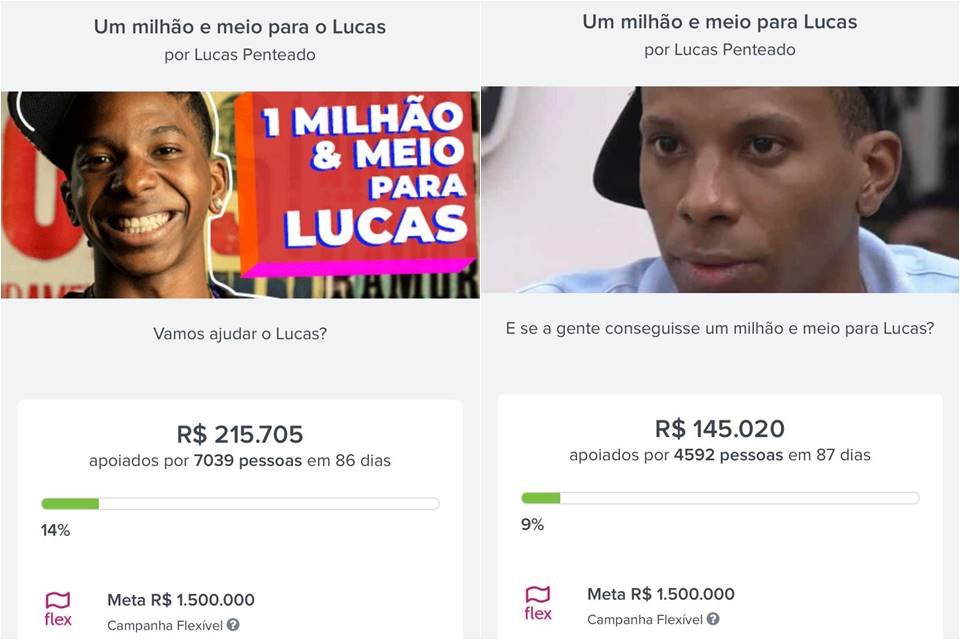Click title 'Um milhão e meio para o Lucas'

(x=240, y=27)
